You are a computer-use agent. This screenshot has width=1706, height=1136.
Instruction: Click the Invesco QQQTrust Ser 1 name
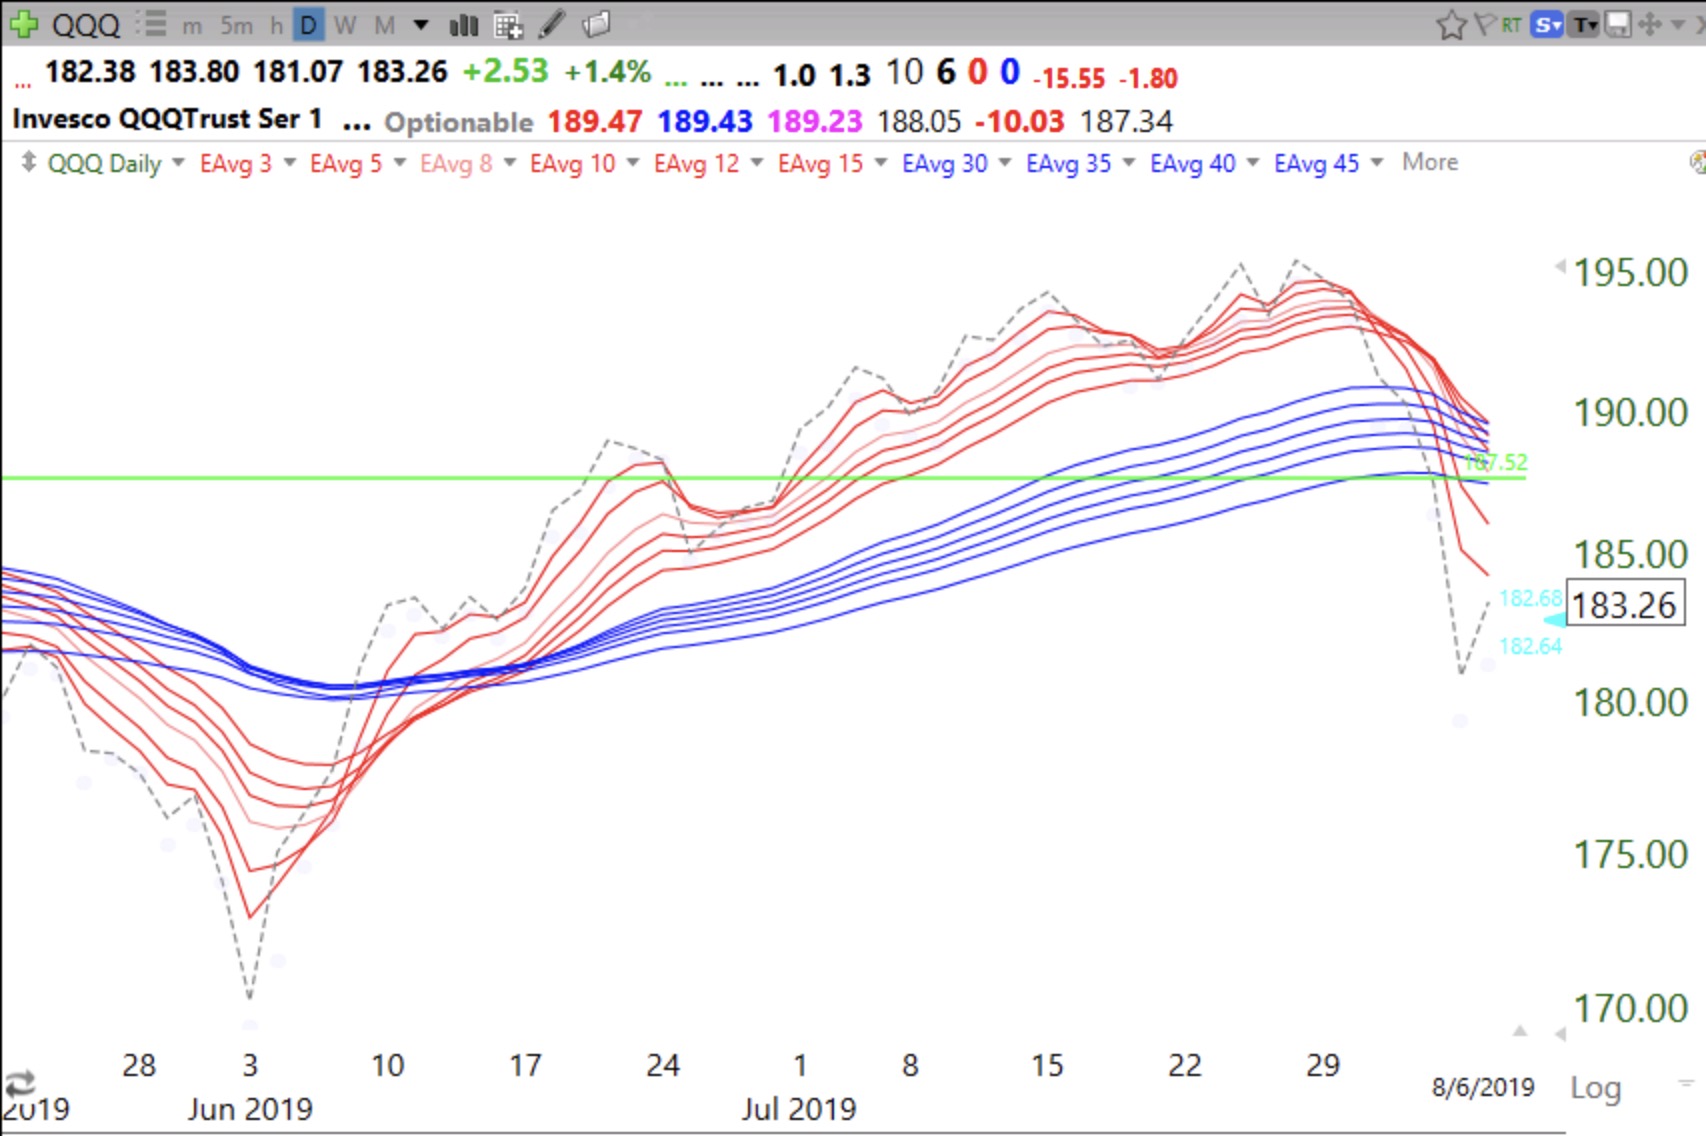click(x=167, y=119)
